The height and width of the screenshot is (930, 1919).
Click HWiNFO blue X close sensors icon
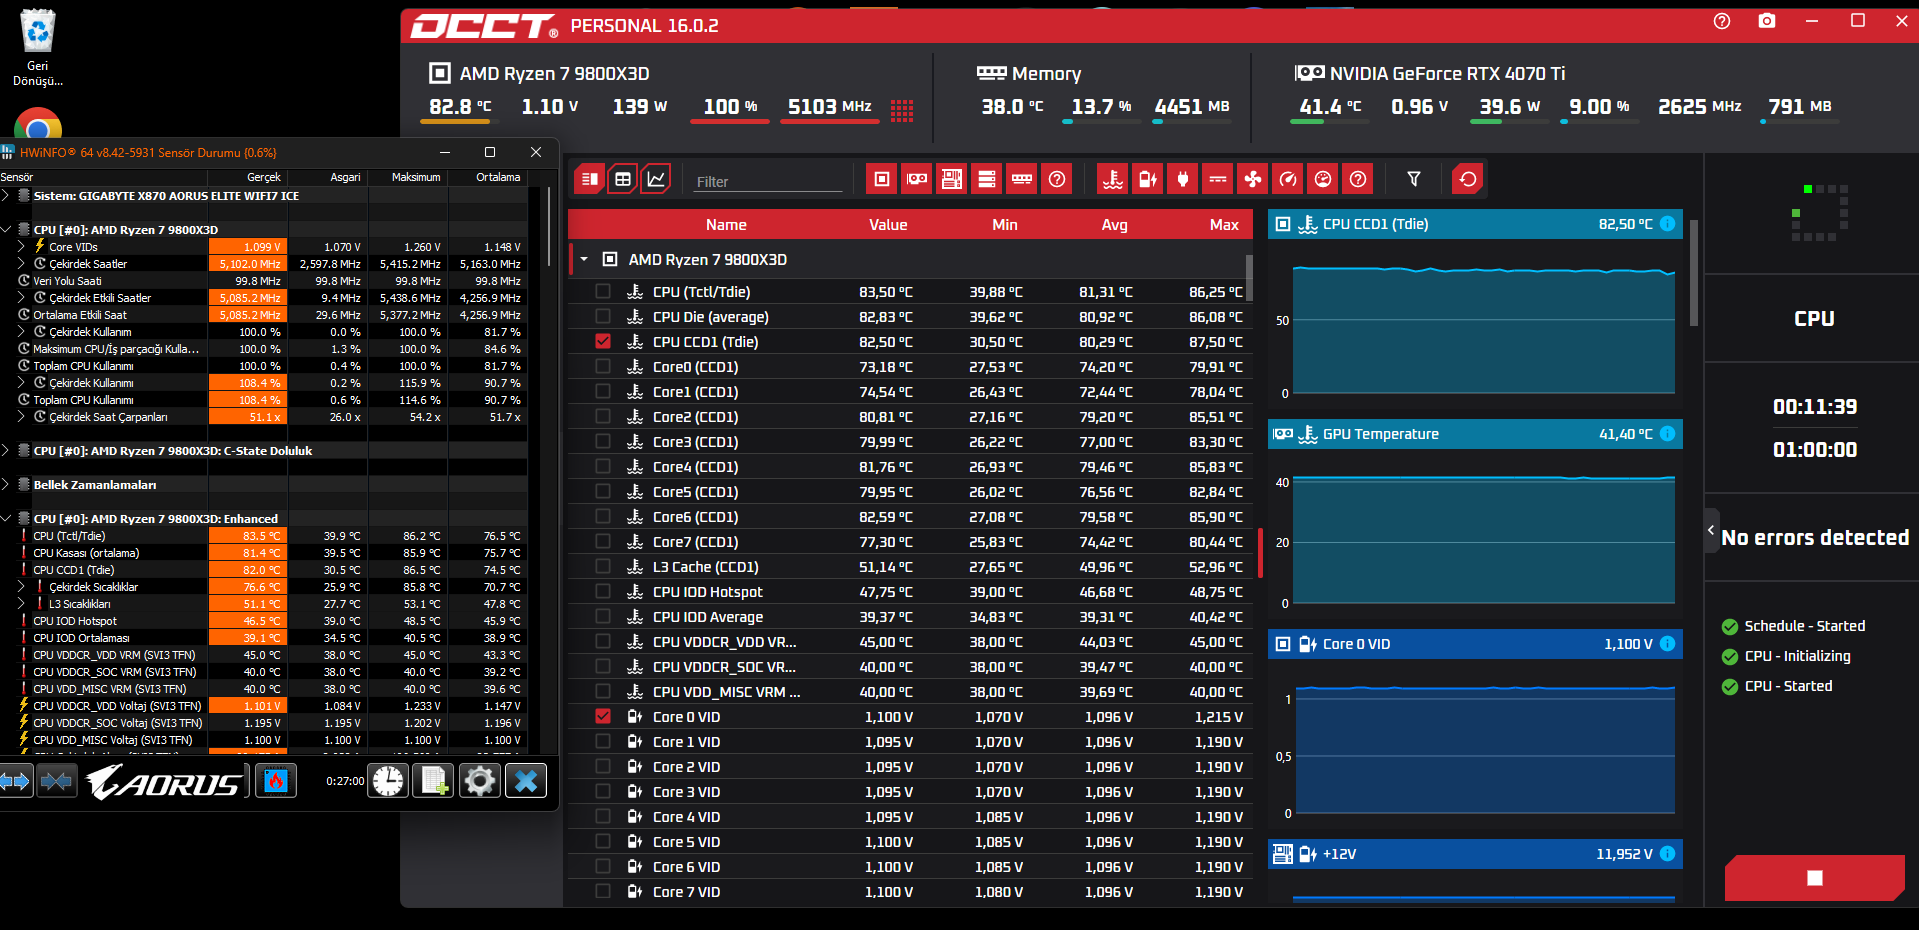point(526,780)
